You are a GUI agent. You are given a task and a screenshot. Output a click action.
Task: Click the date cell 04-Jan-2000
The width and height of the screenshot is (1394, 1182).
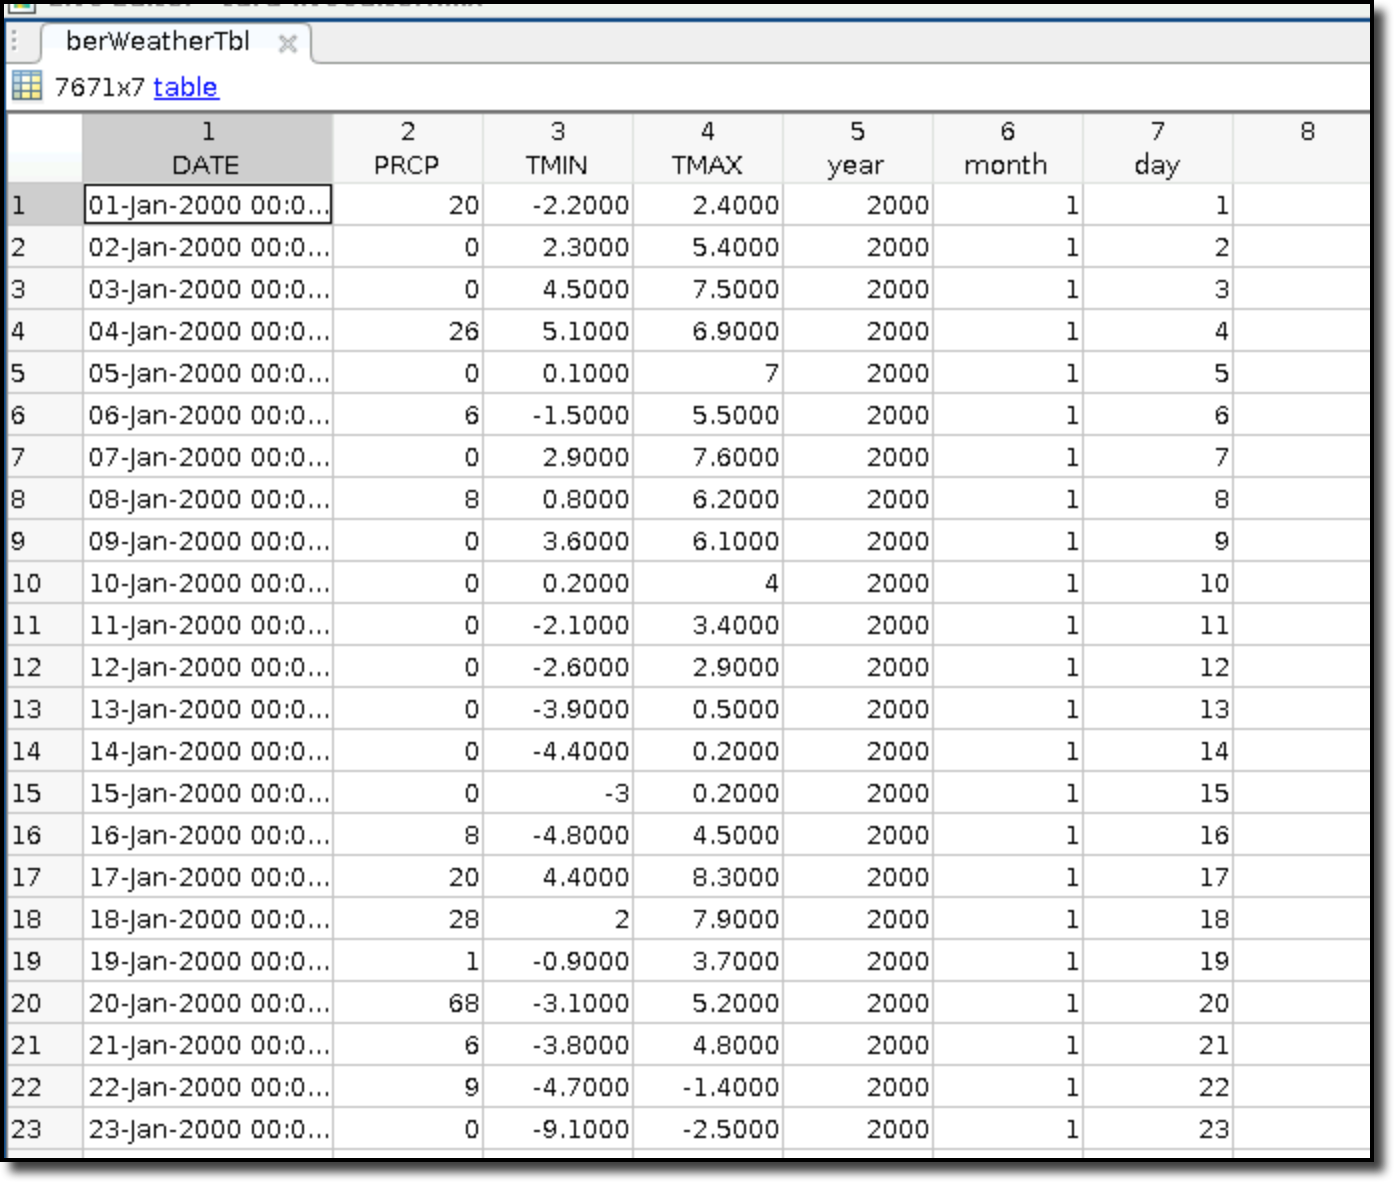pos(208,331)
